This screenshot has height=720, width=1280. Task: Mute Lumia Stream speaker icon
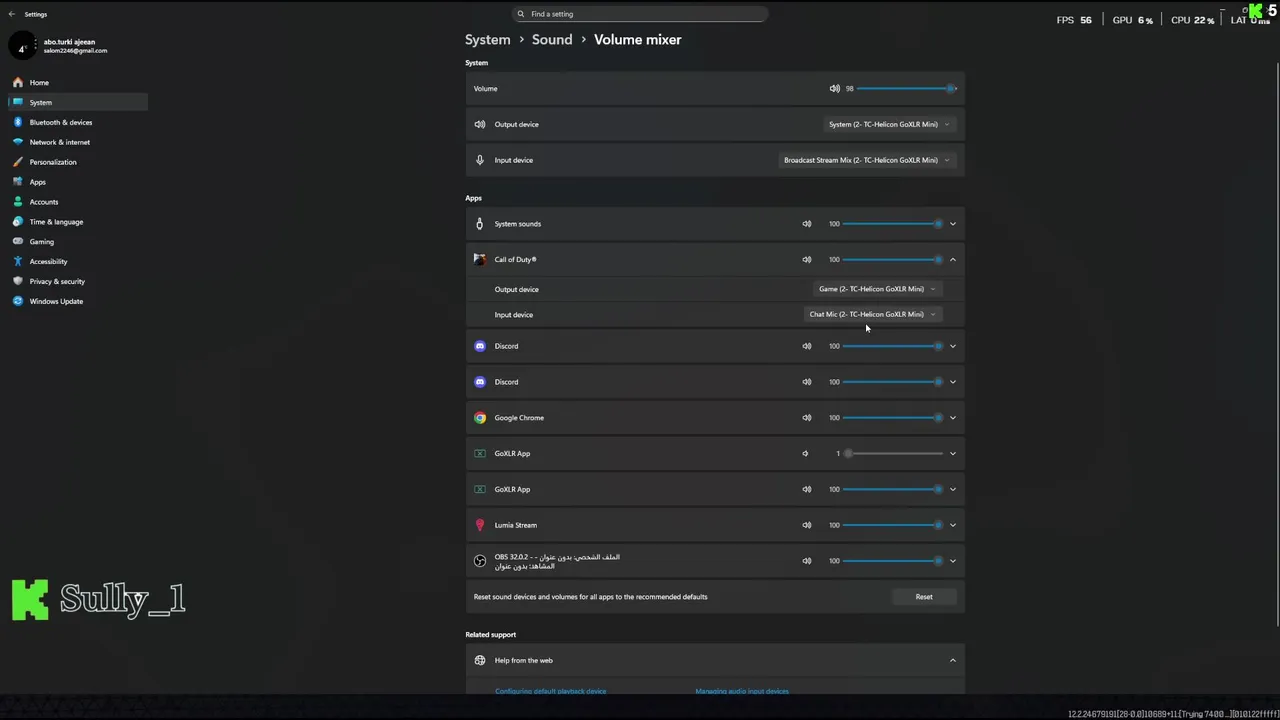coord(807,525)
